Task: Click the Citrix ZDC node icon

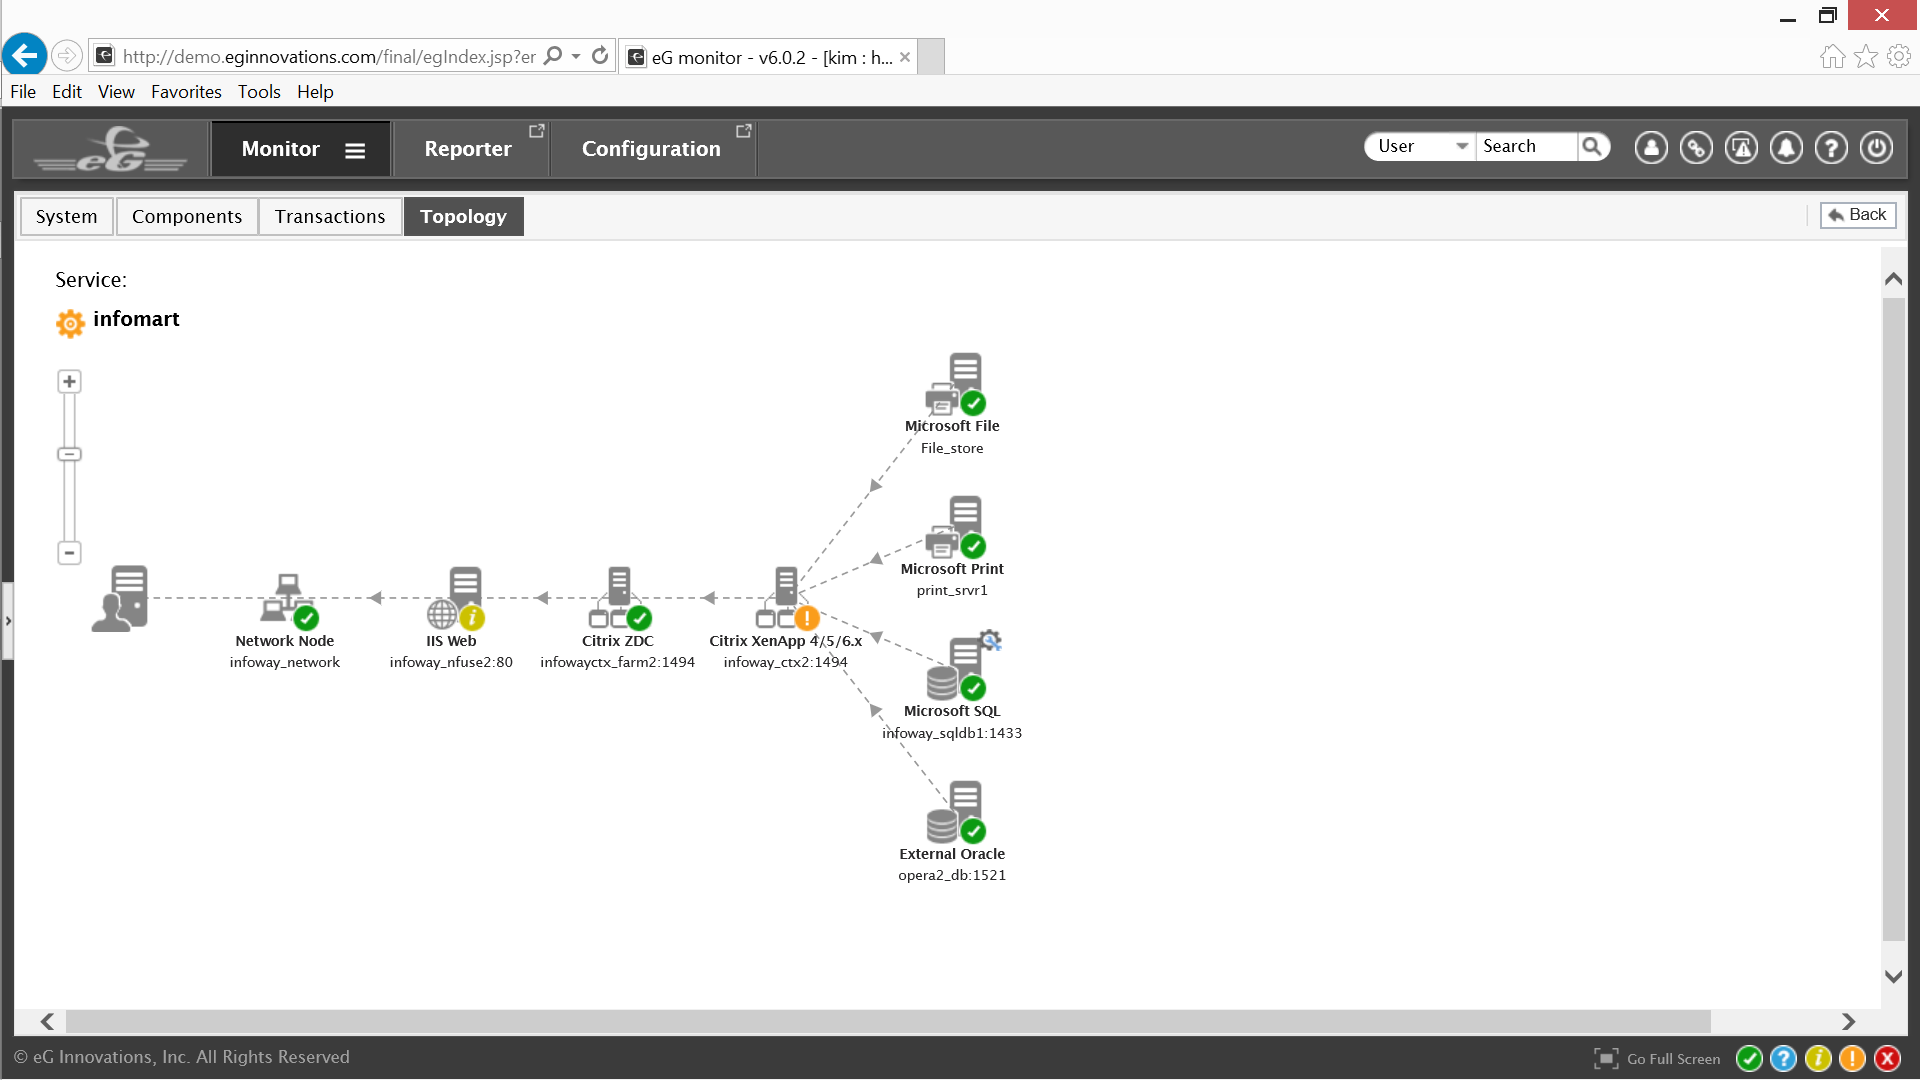Action: (x=620, y=598)
